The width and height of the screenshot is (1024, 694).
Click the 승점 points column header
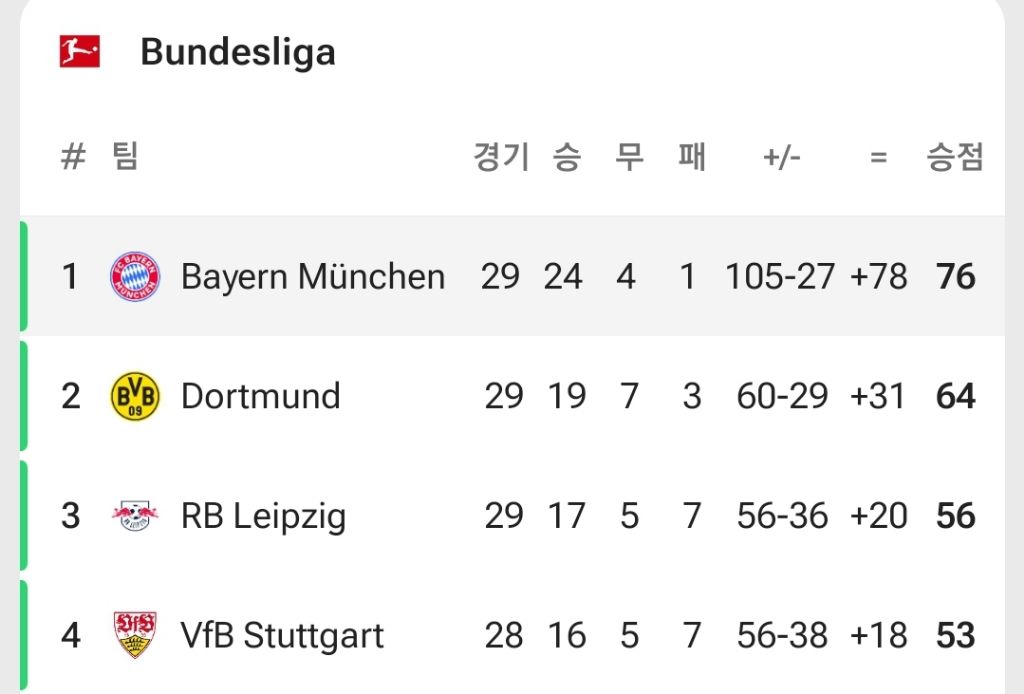tap(955, 157)
